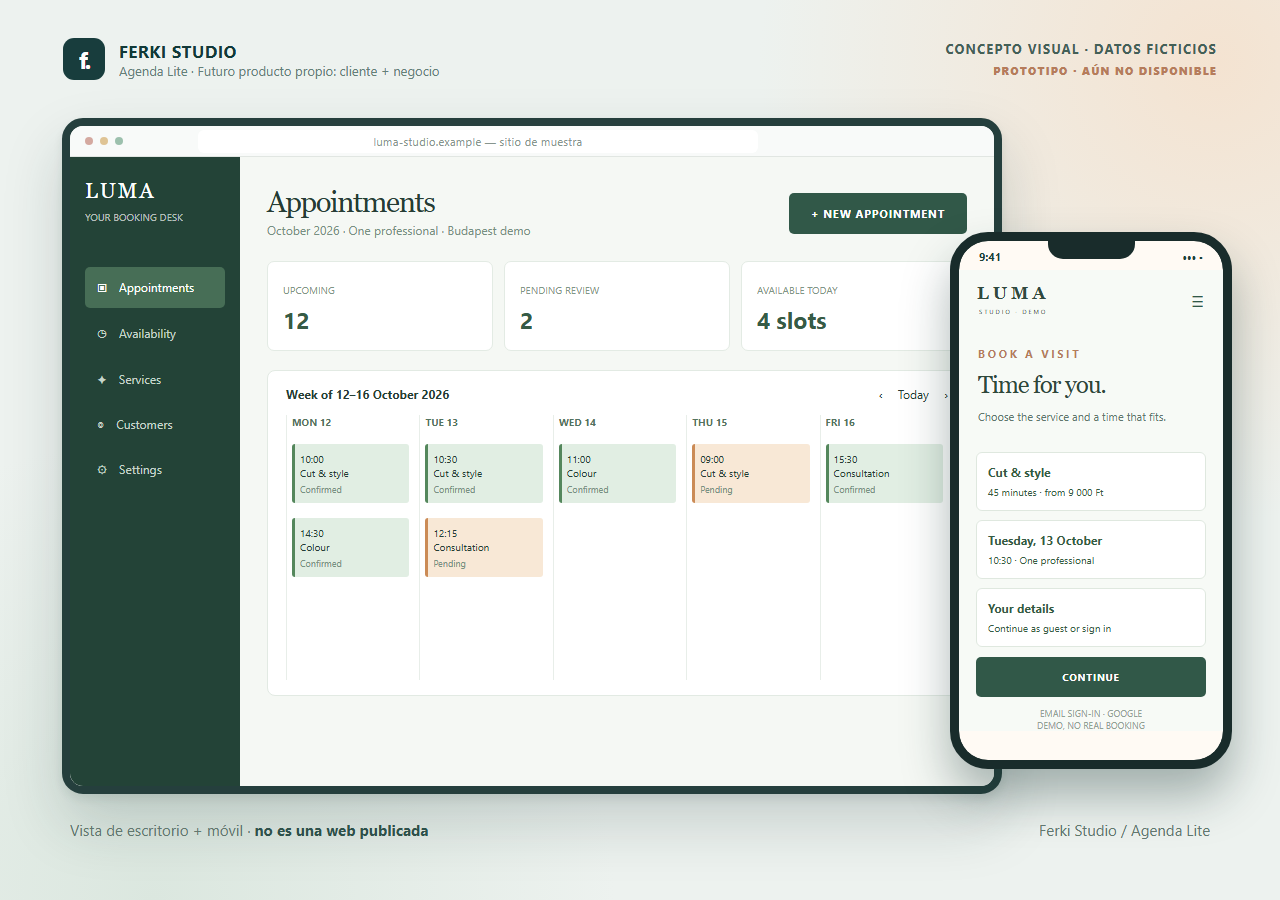
Task: Open Monday 14:30 Colour appointment
Action: 350,548
